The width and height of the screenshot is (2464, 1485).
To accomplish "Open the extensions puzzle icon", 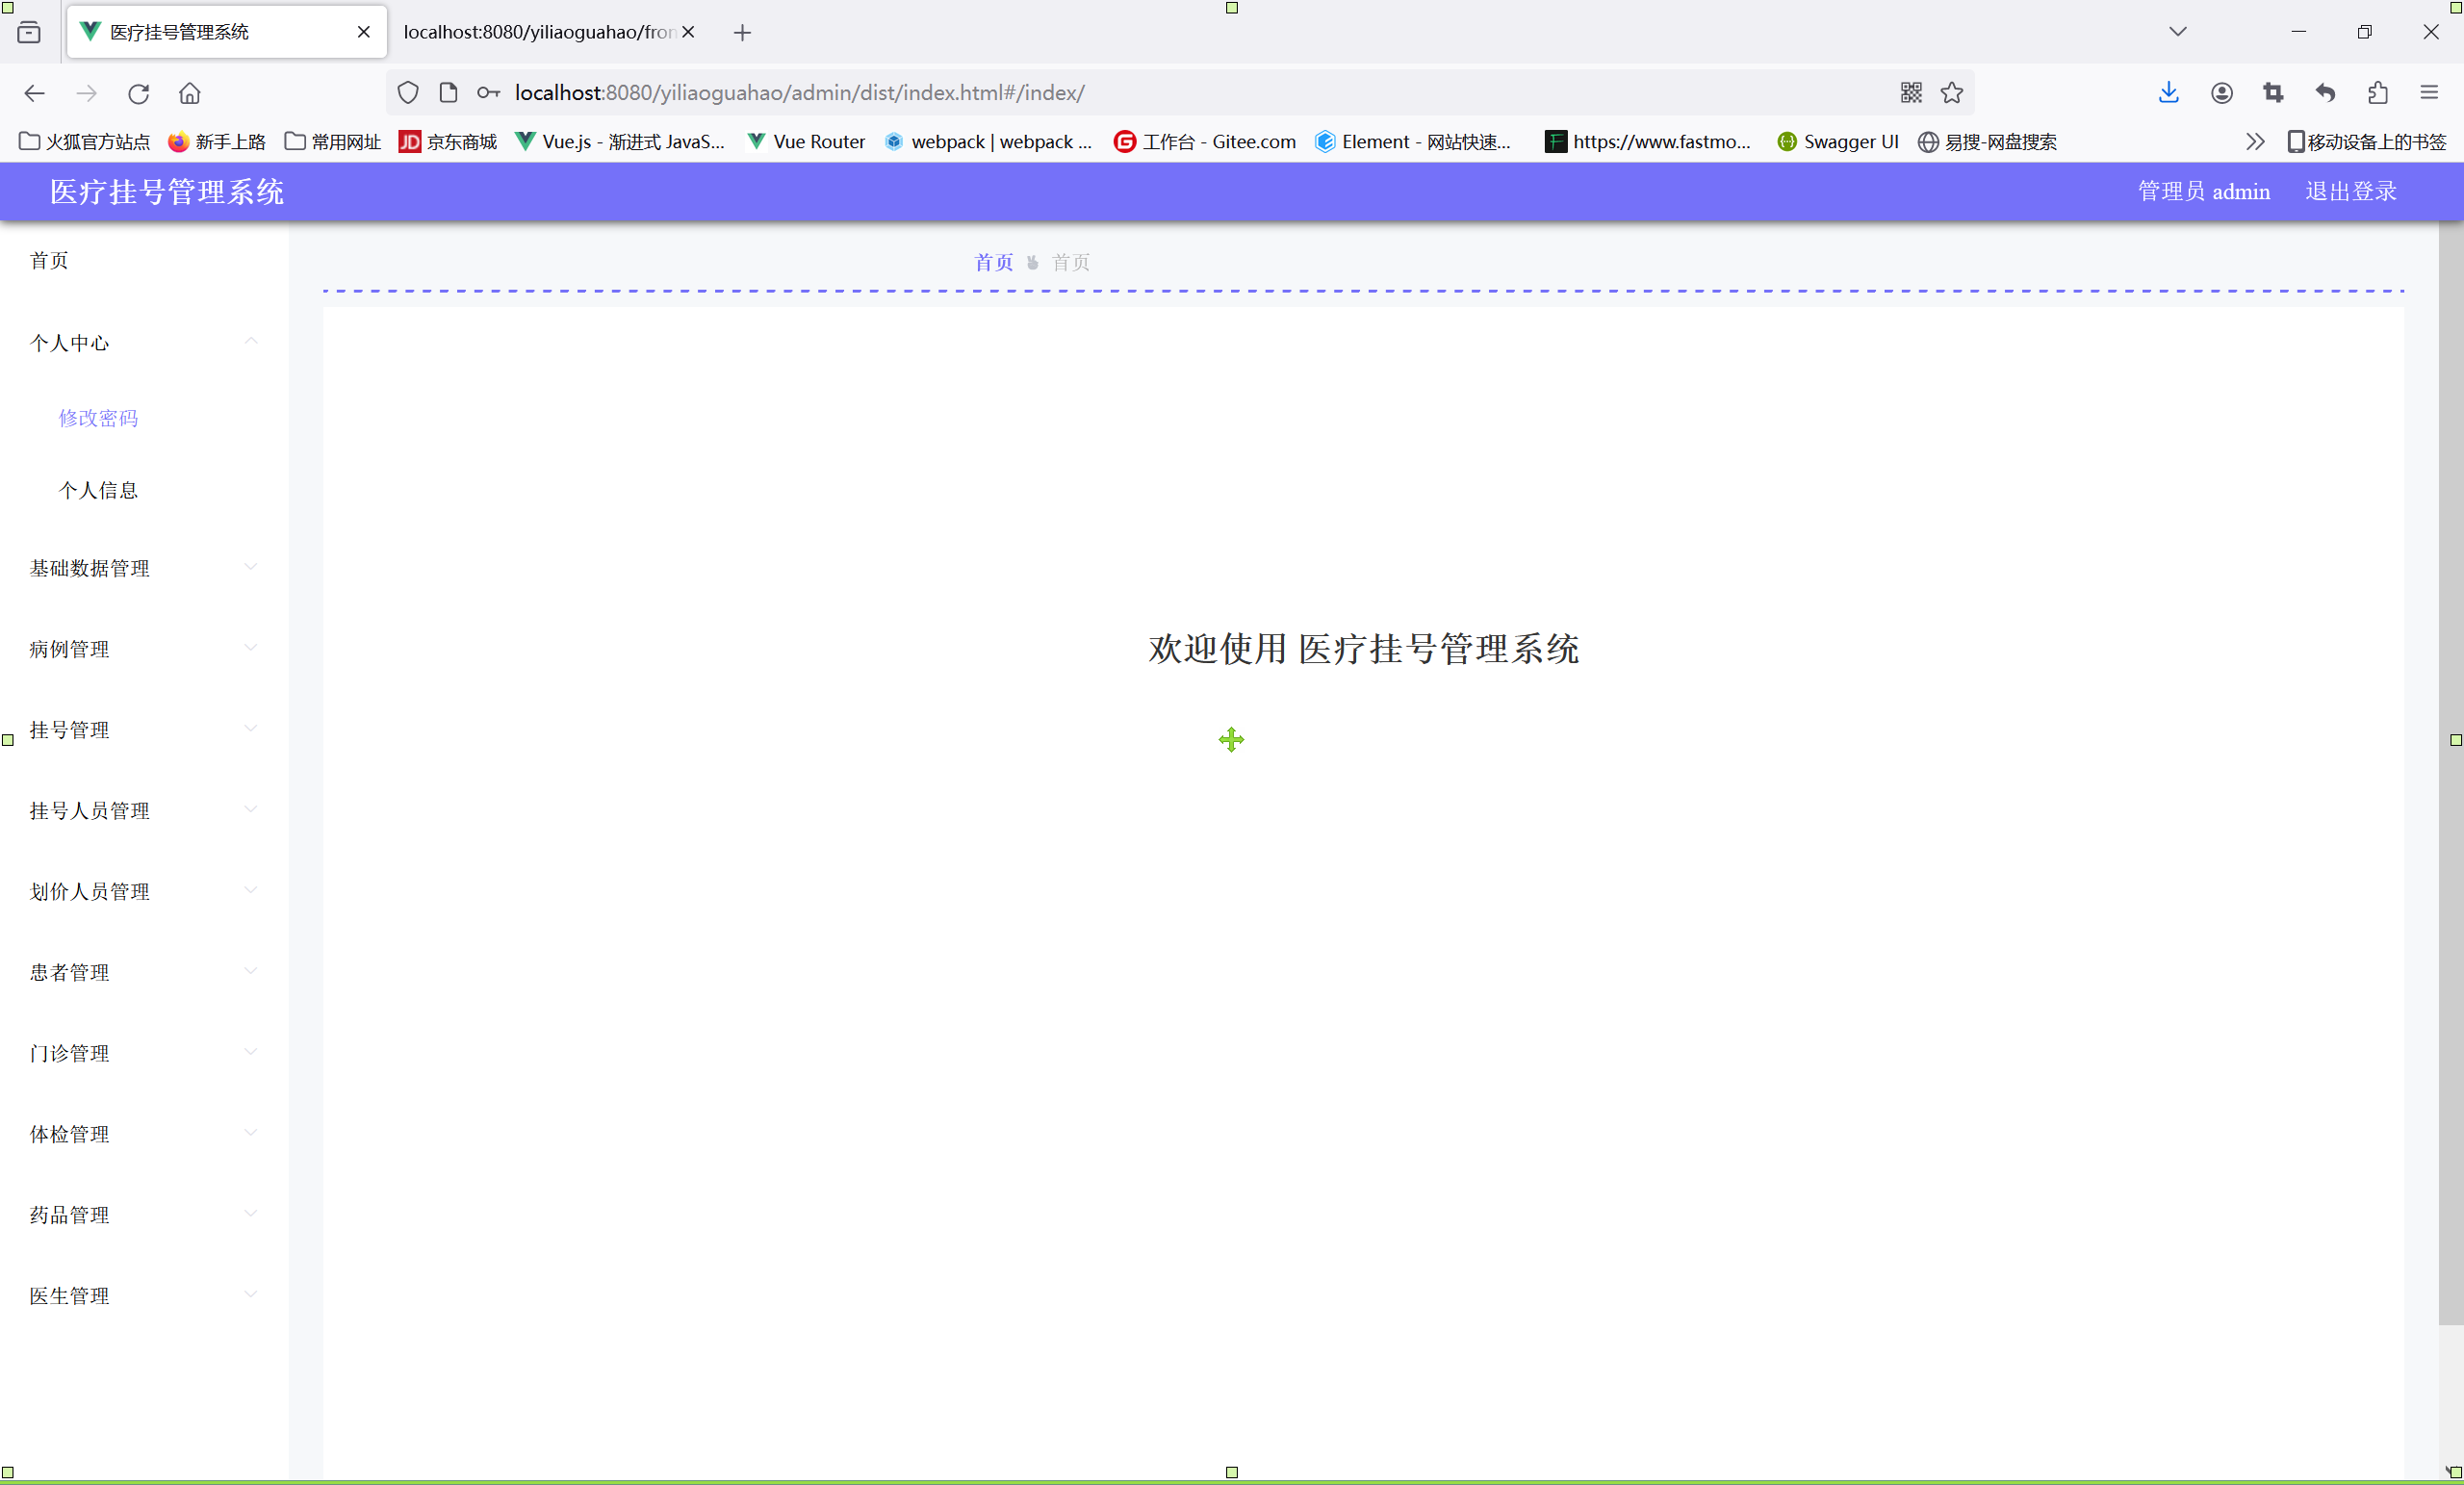I will click(x=2378, y=93).
